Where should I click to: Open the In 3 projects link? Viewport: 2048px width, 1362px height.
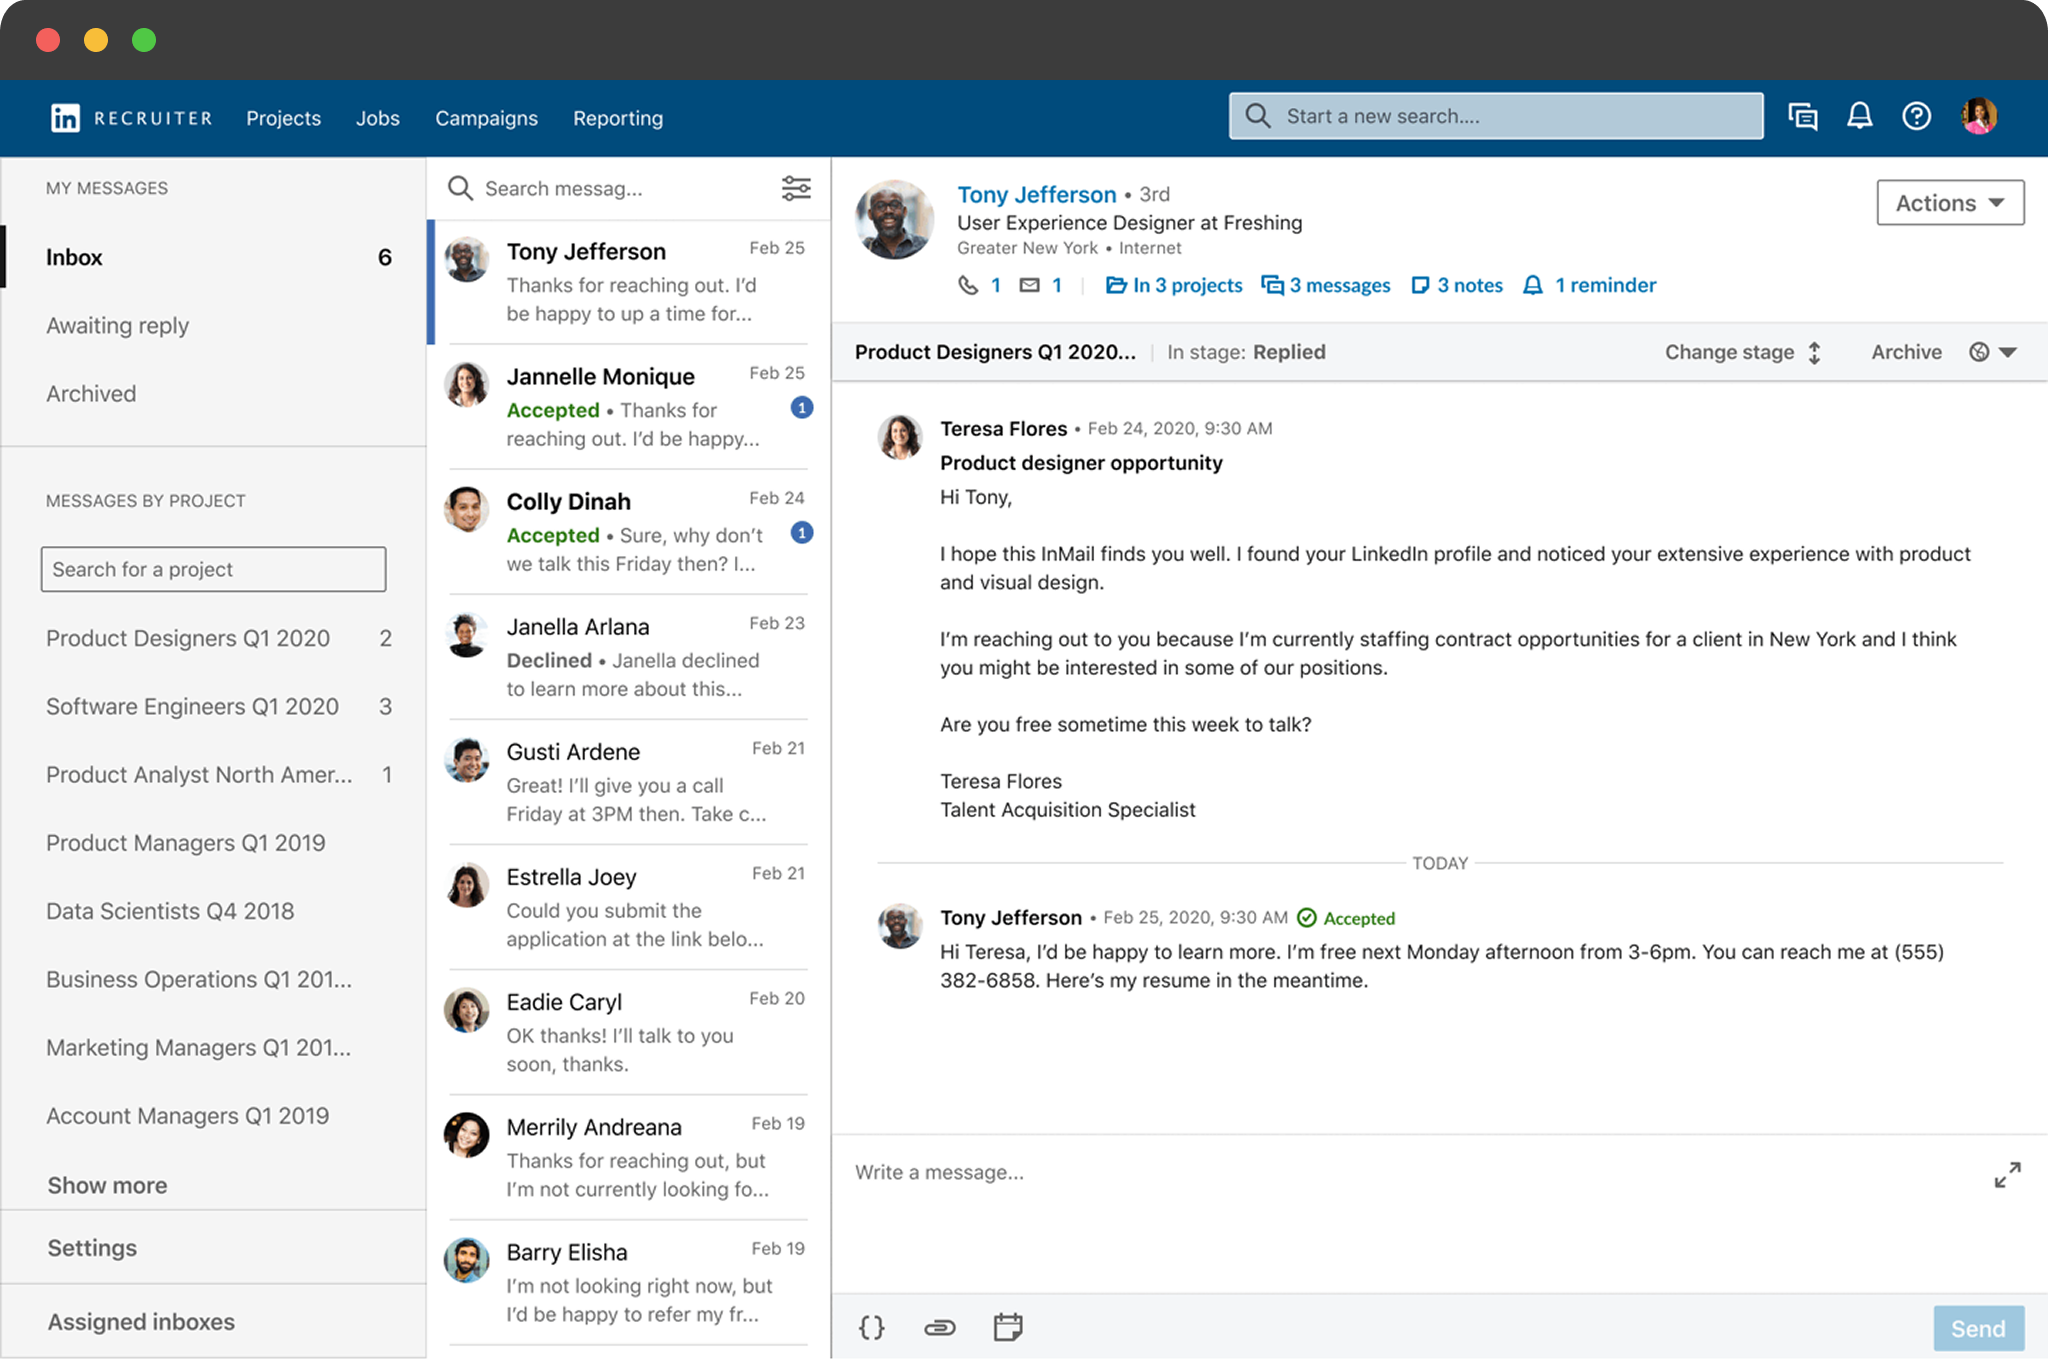[x=1174, y=285]
